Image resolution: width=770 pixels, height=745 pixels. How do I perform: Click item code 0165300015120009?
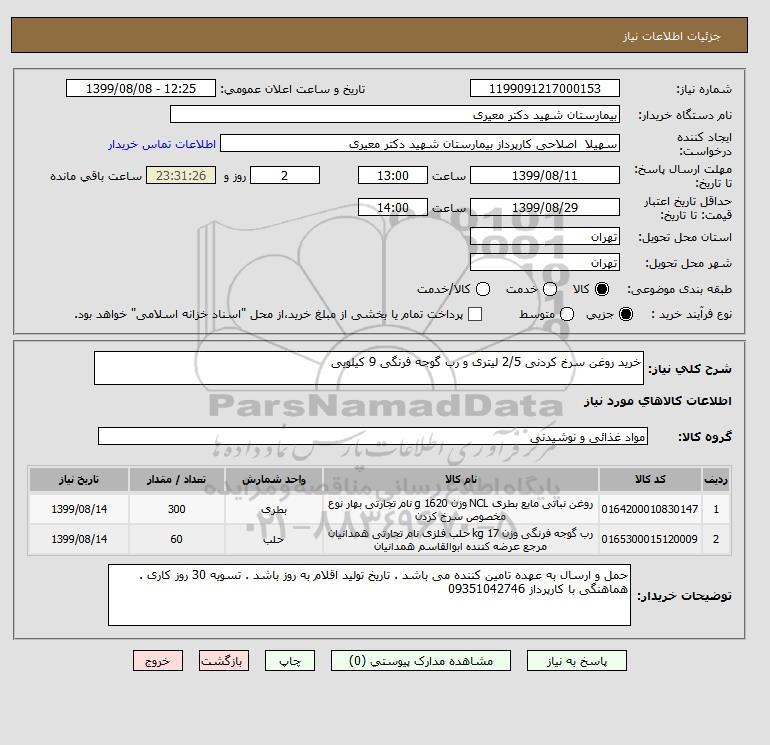point(650,539)
